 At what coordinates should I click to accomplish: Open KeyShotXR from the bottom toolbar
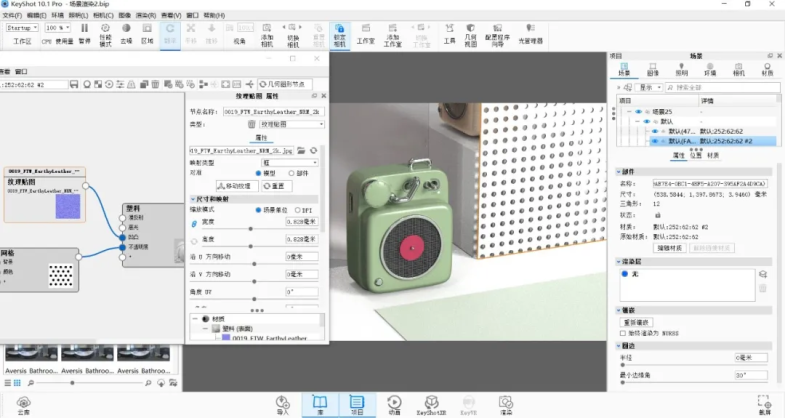click(x=428, y=403)
